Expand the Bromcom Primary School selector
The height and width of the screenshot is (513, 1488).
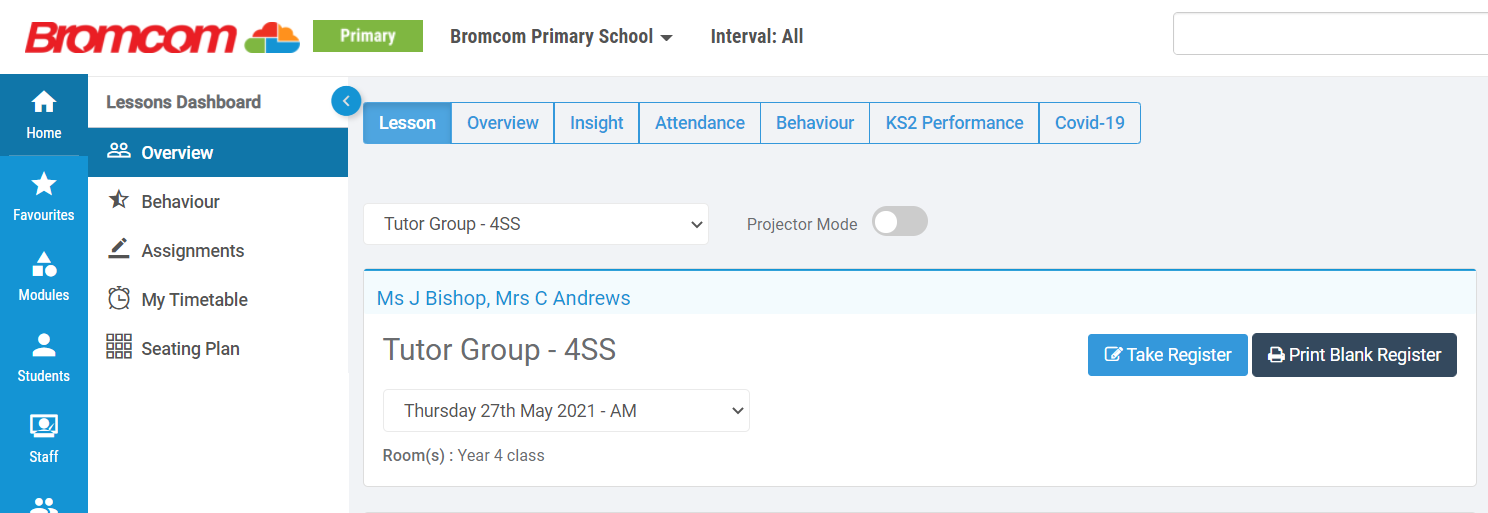(561, 37)
